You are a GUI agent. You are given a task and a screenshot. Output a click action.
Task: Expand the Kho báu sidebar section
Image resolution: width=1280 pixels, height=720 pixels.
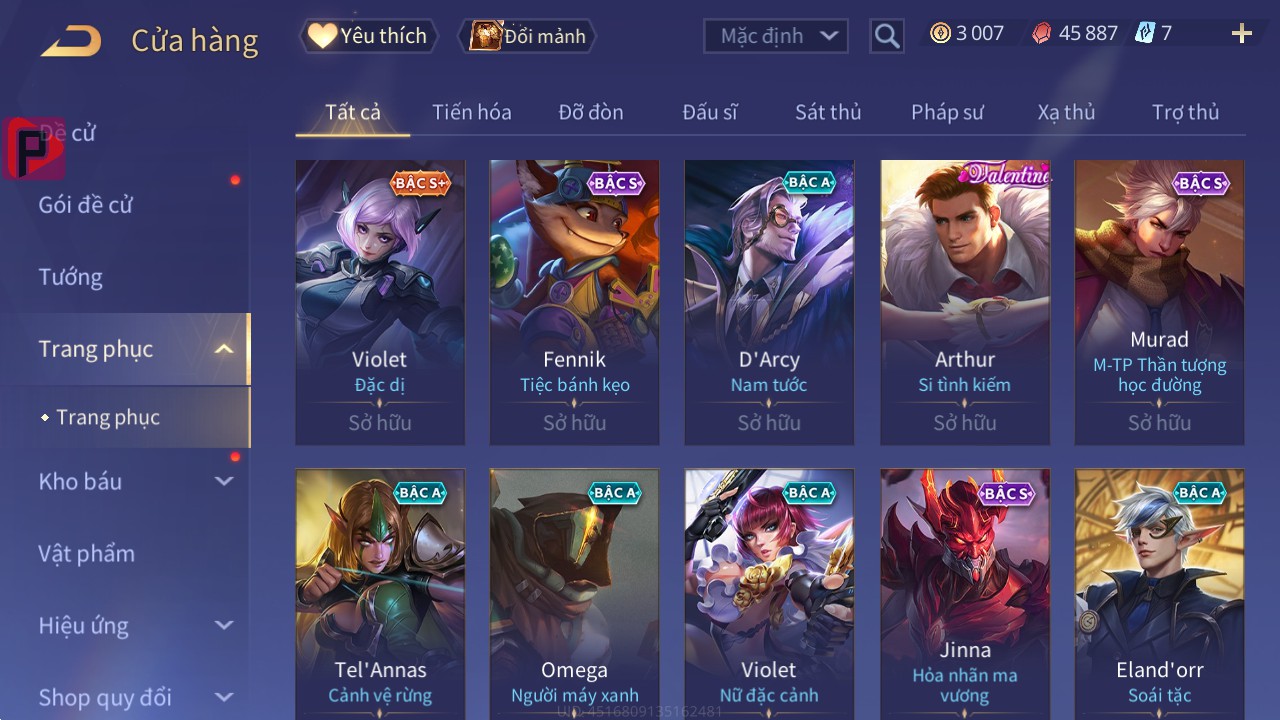pyautogui.click(x=224, y=481)
